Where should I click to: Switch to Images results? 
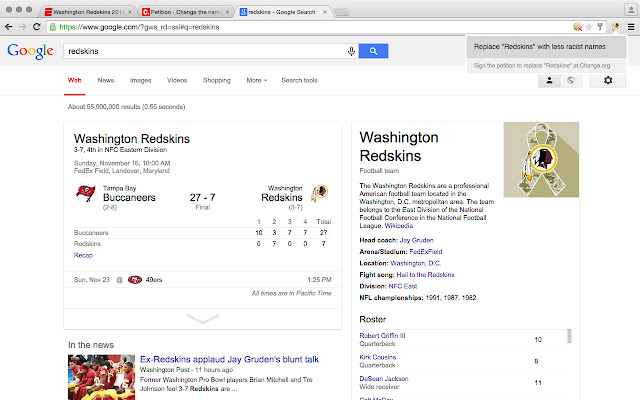140,80
